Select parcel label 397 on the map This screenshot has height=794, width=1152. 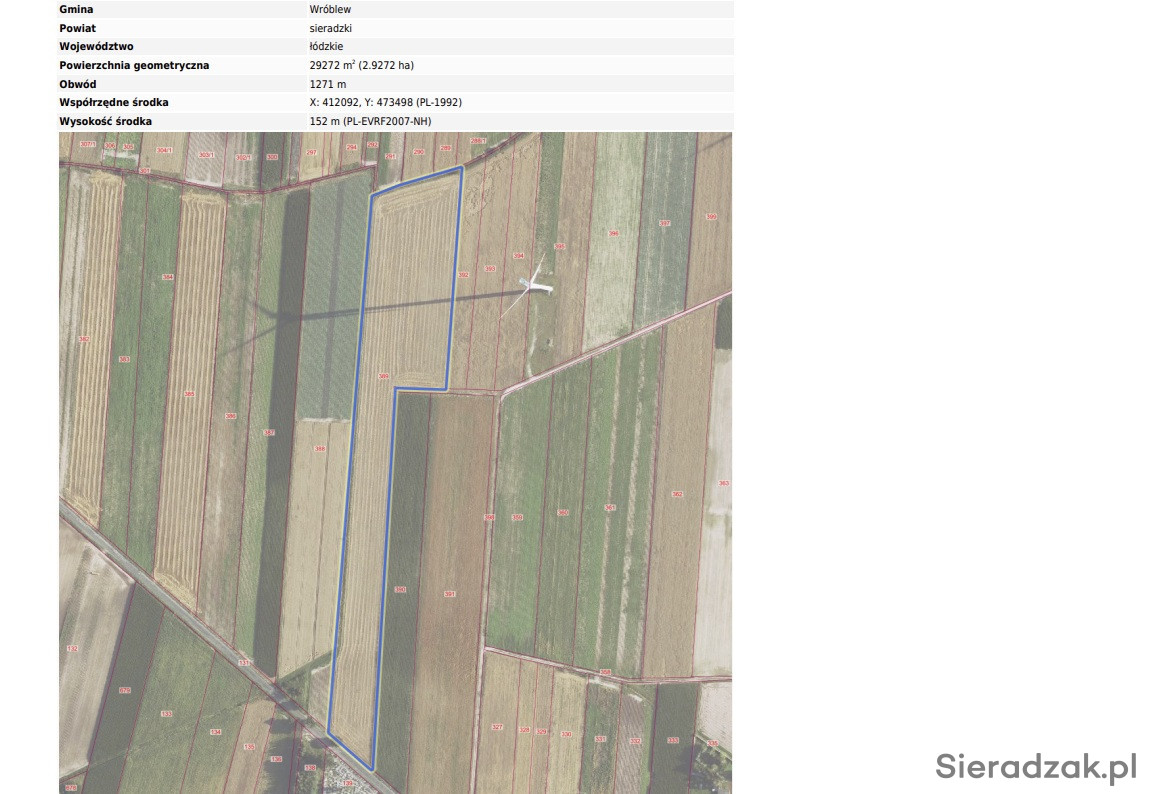664,223
